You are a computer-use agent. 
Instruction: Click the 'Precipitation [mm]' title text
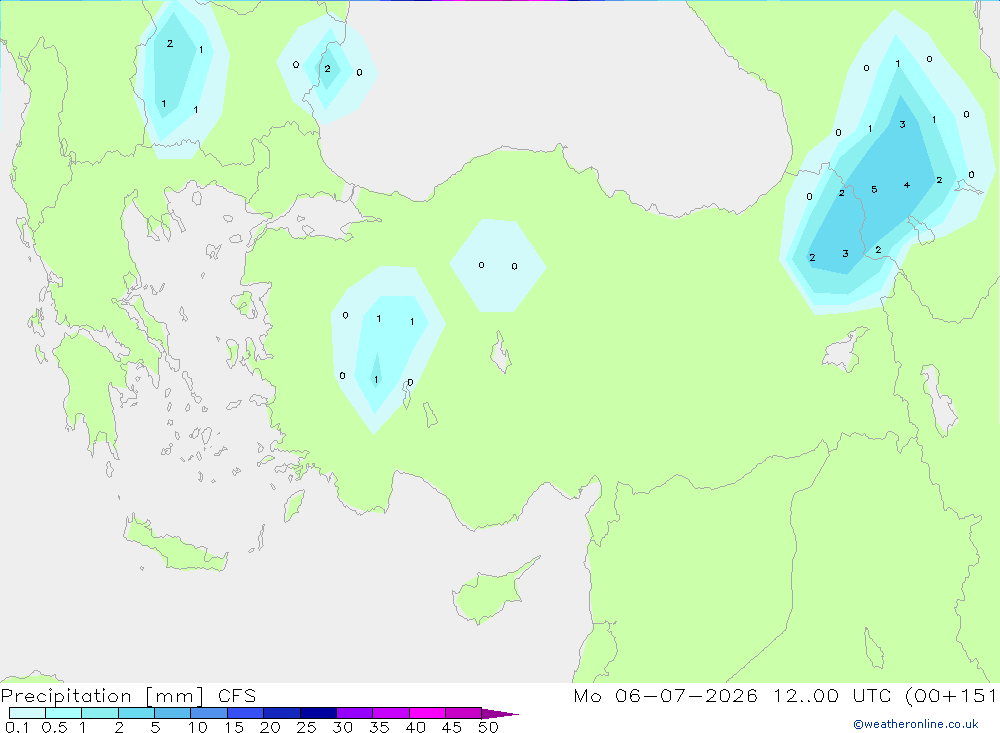click(103, 696)
